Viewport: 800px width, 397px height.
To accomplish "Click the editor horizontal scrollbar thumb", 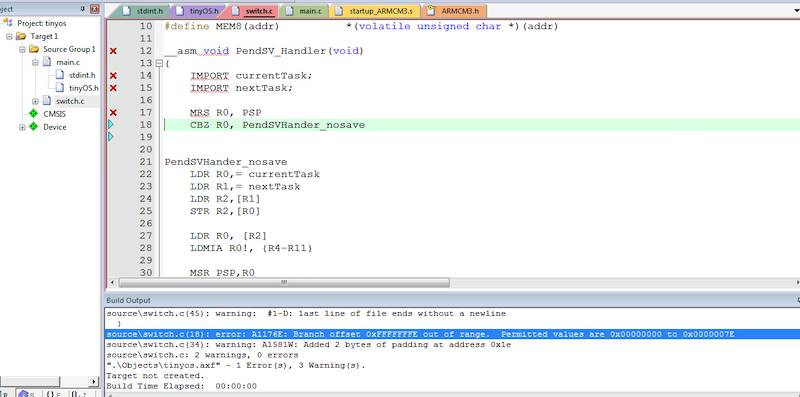I will click(284, 282).
